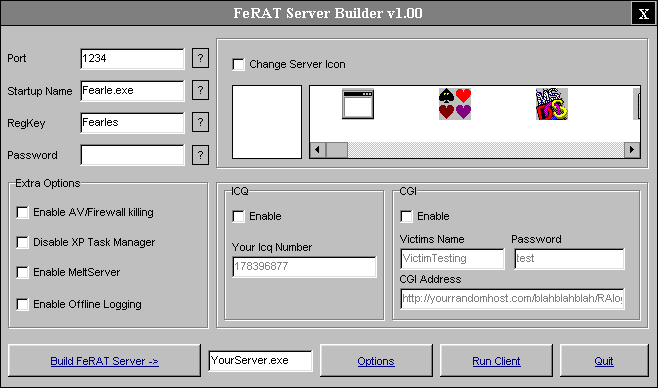The width and height of the screenshot is (658, 388).
Task: Click into the RegKey field
Action: tap(132, 123)
